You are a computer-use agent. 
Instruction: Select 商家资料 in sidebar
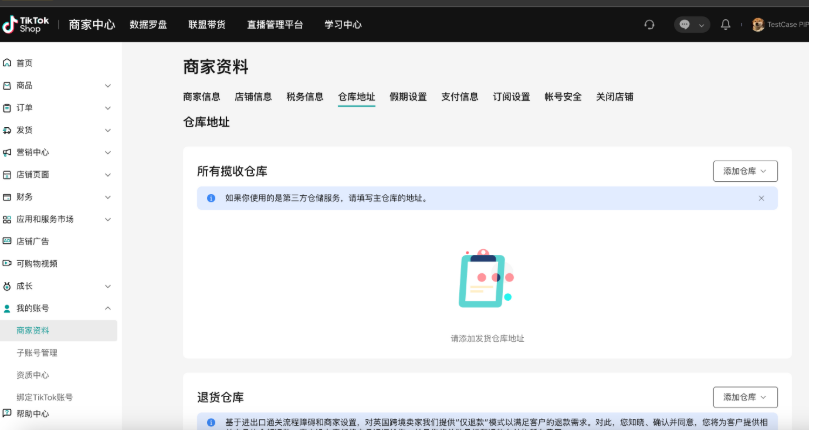coord(58,330)
